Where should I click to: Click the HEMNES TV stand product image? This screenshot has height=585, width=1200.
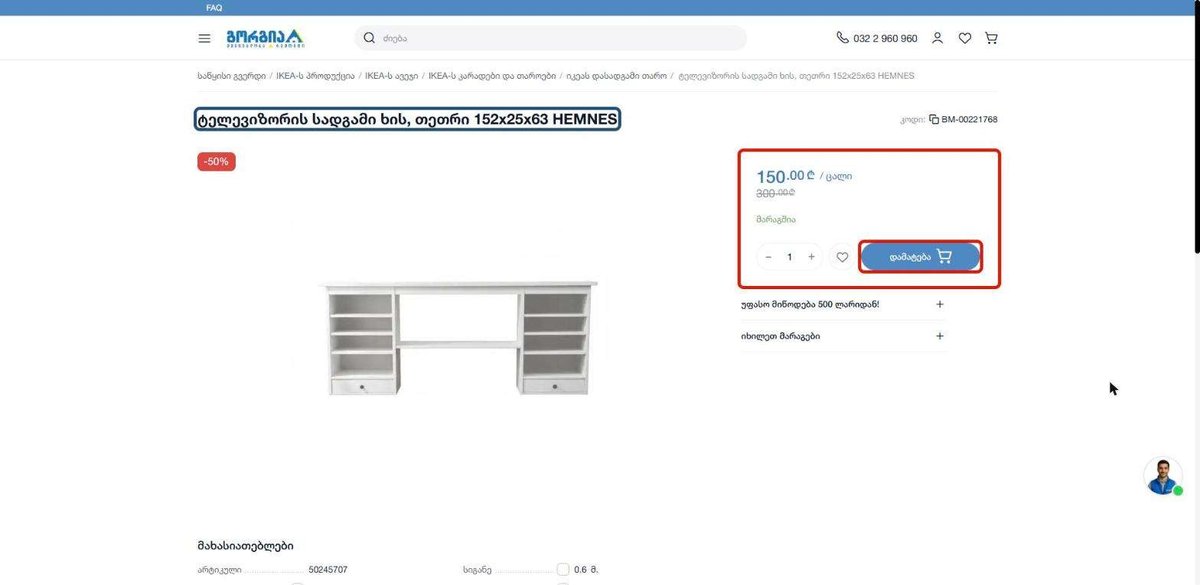460,338
